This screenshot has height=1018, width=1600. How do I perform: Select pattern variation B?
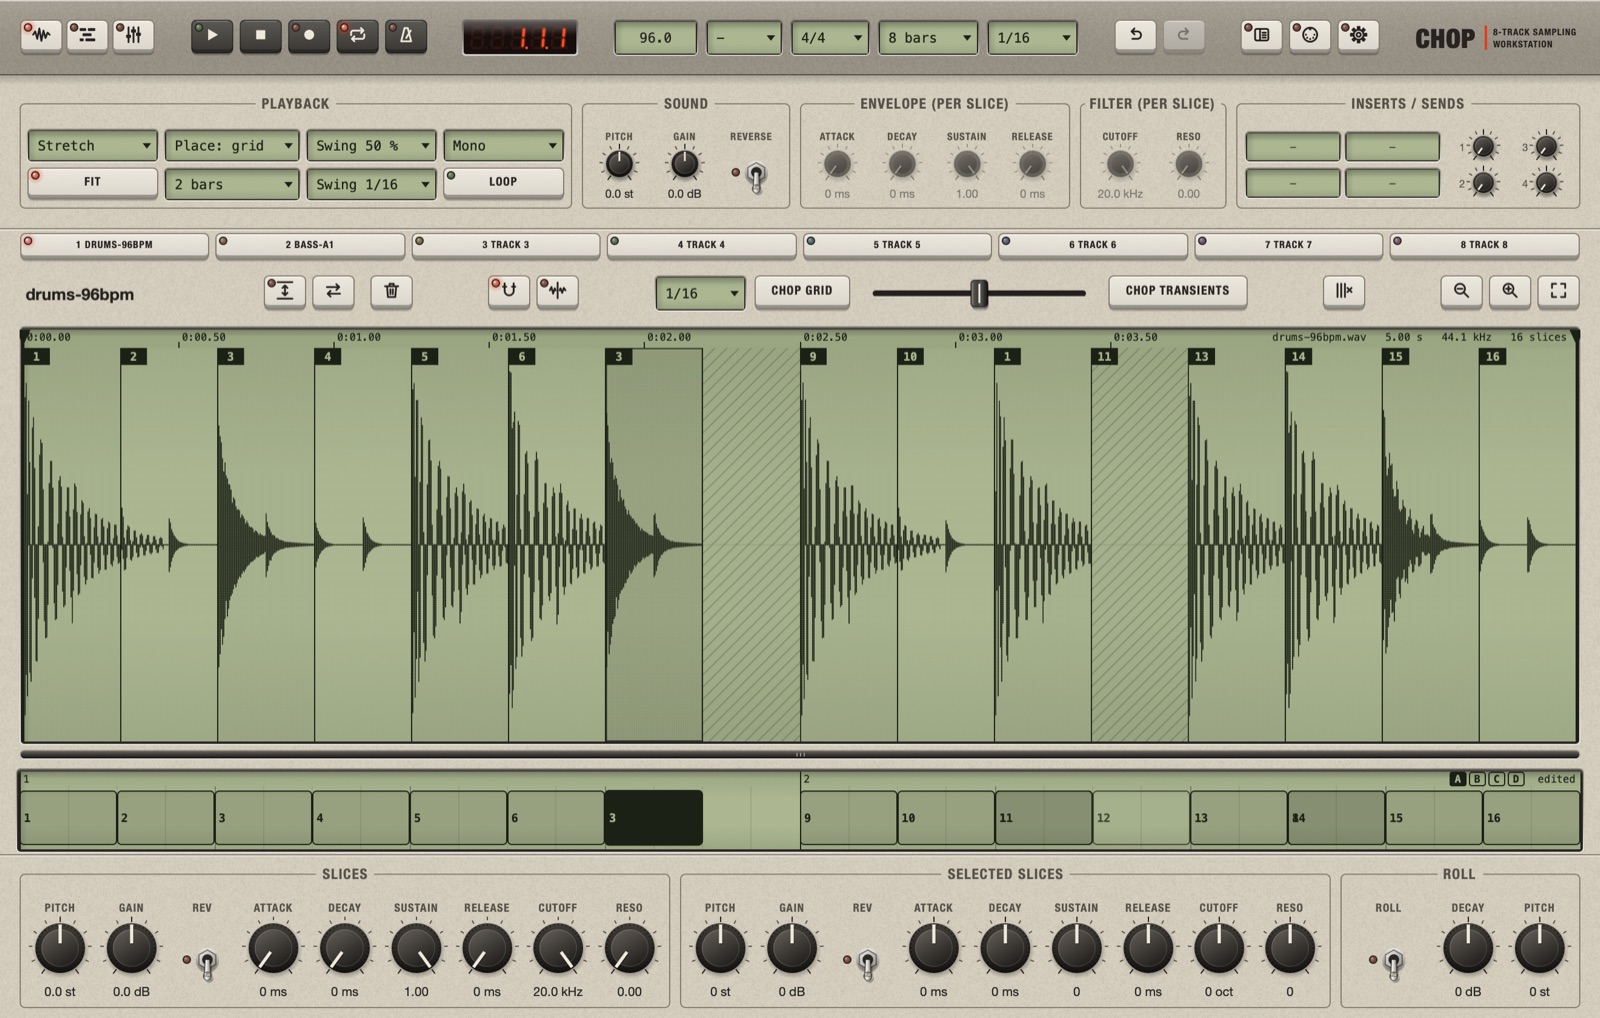[x=1477, y=779]
